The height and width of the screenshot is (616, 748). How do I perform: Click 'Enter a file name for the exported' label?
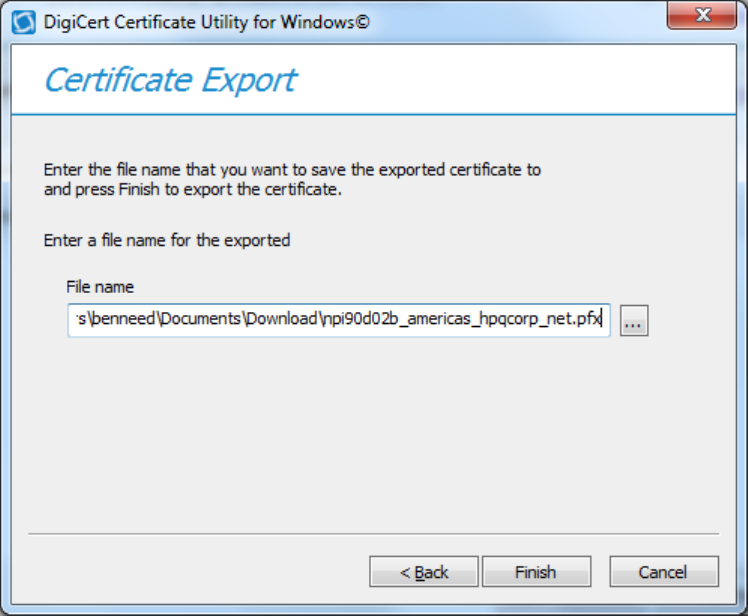pyautogui.click(x=167, y=240)
